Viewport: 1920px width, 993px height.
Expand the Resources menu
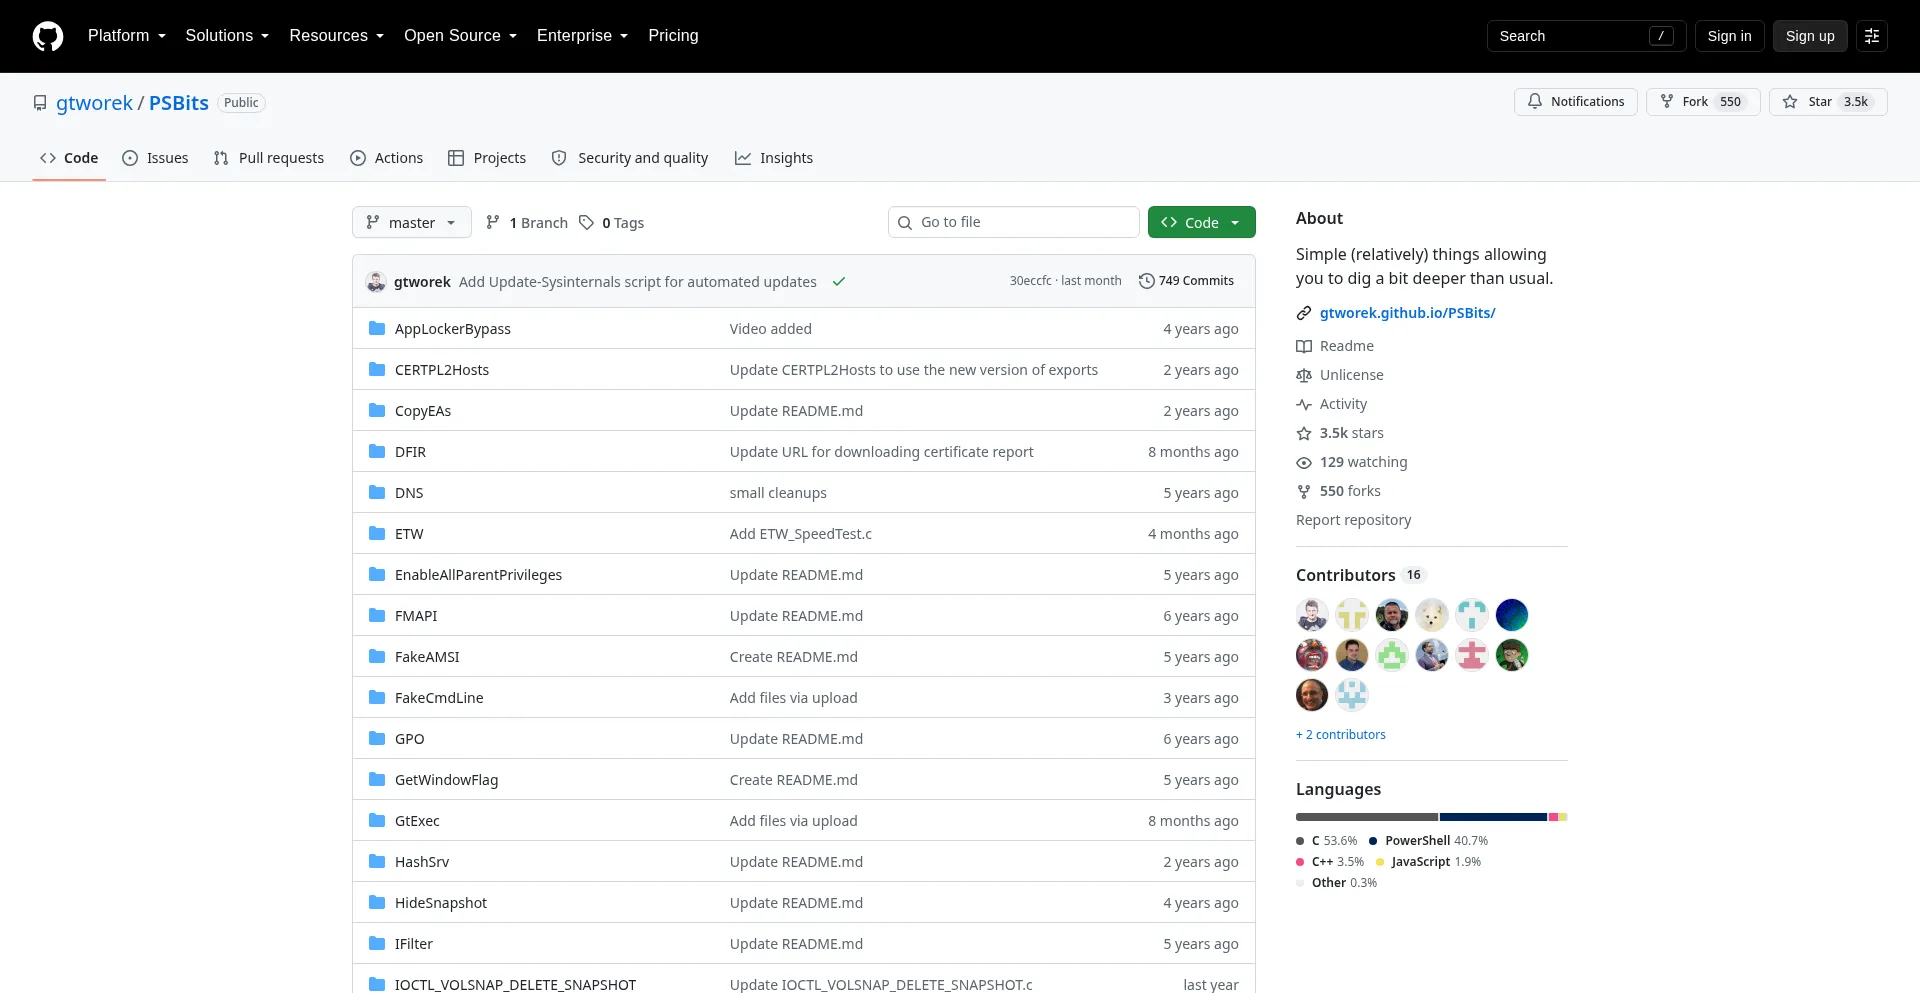coord(336,36)
